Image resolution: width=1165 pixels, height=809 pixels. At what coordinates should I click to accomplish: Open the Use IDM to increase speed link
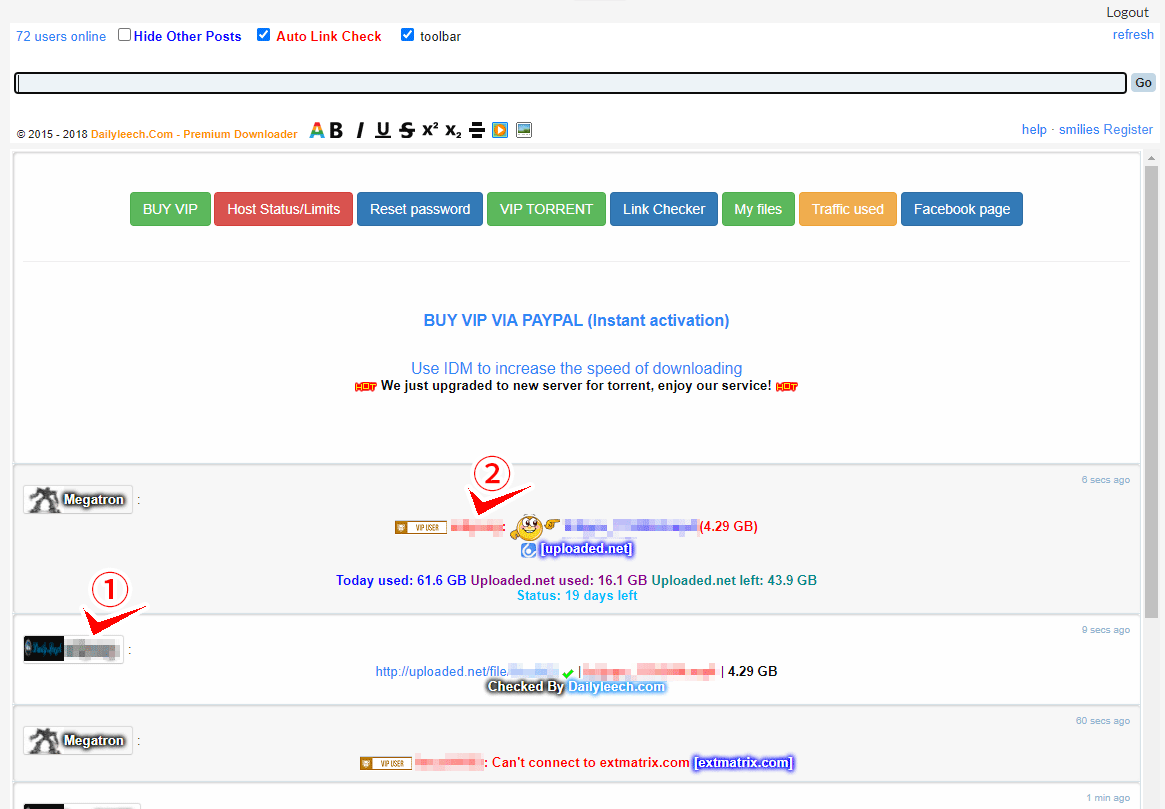577,368
